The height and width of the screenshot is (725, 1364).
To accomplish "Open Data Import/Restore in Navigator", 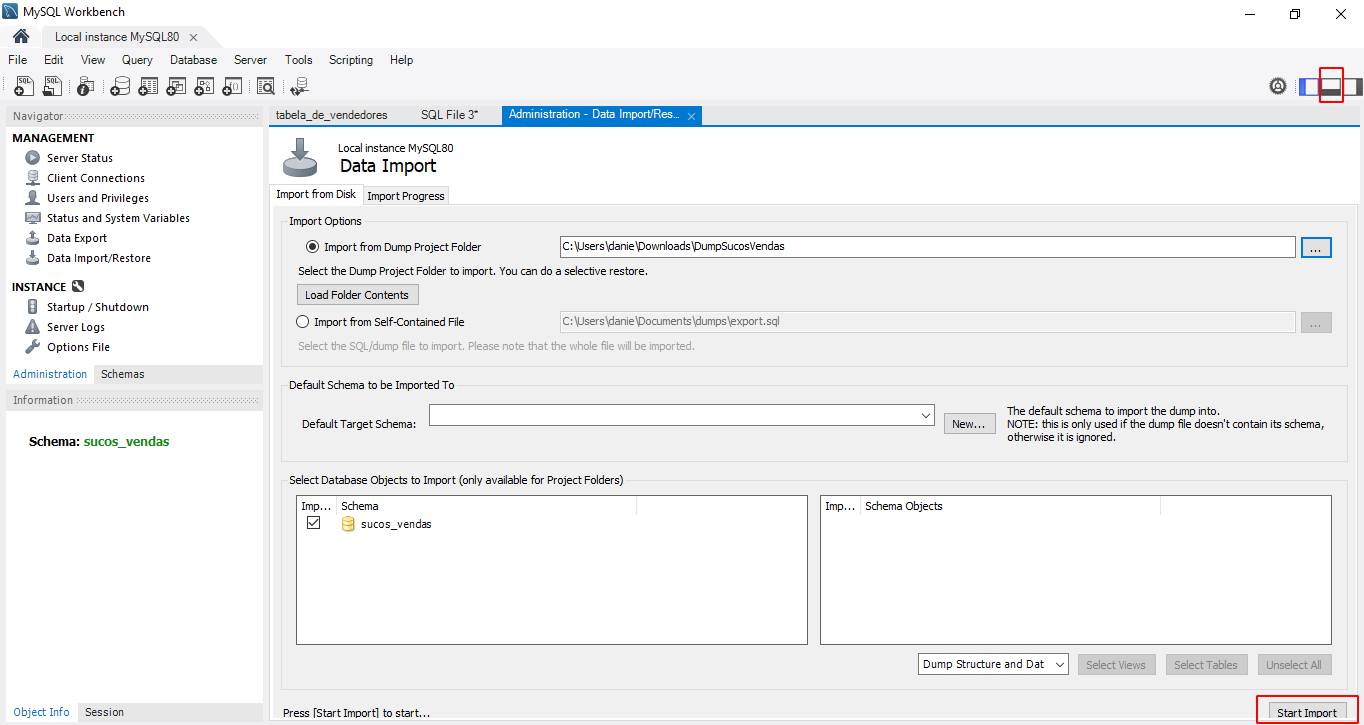I will click(x=98, y=258).
